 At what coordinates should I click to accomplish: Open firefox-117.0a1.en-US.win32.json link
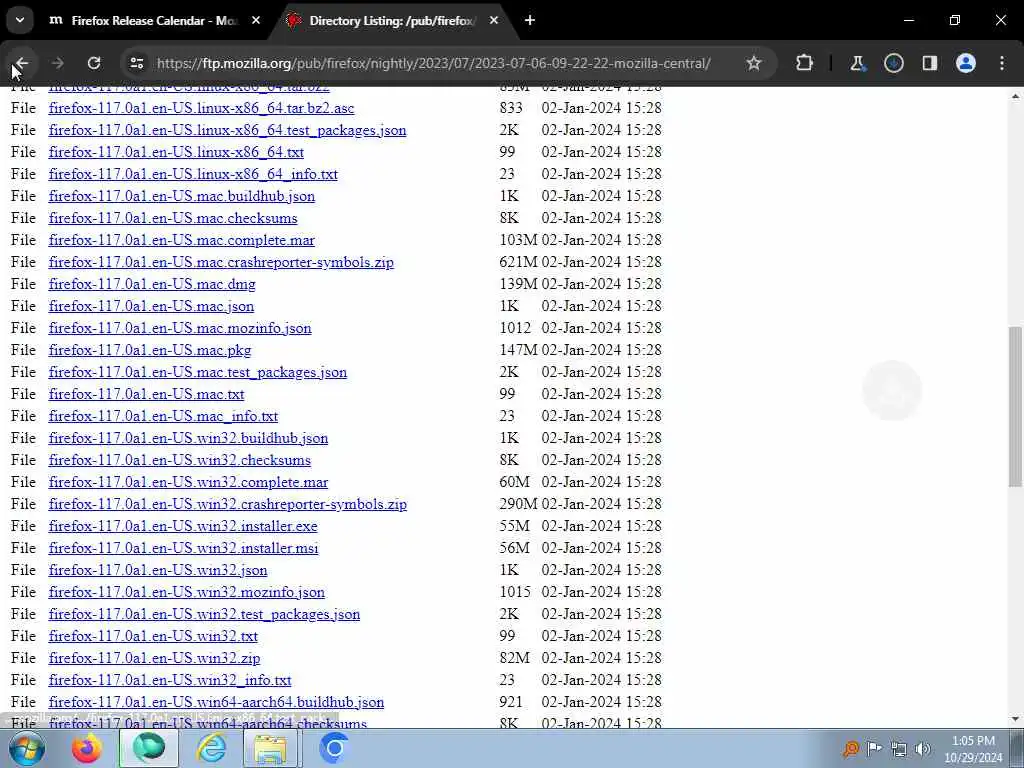coord(158,570)
